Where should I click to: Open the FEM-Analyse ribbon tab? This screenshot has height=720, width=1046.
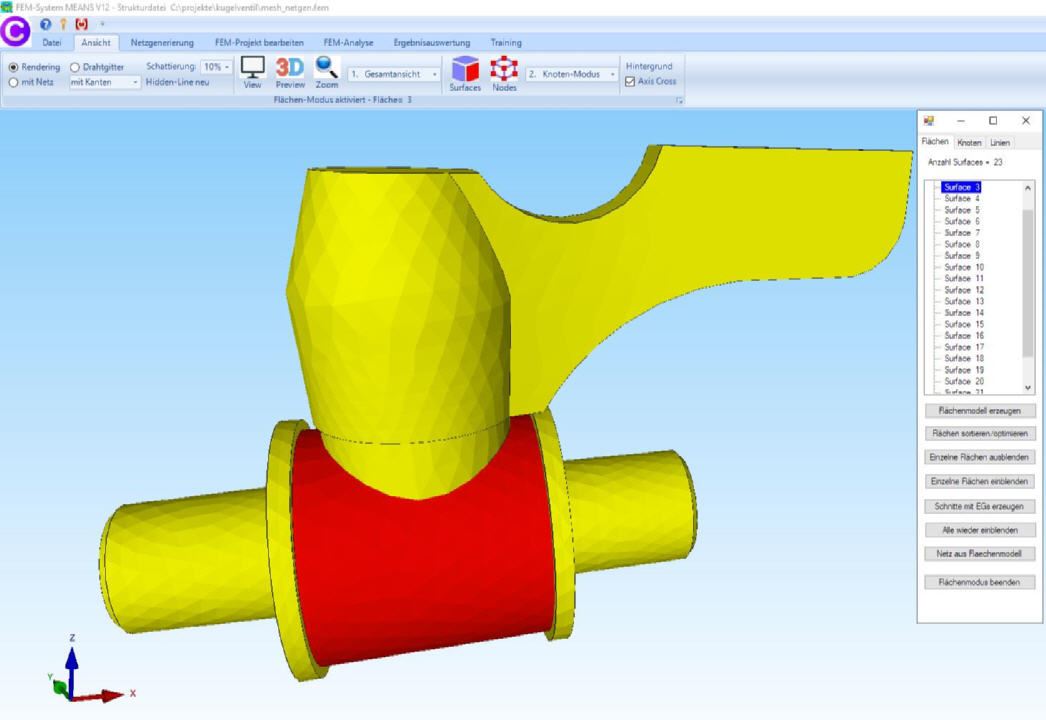click(348, 43)
